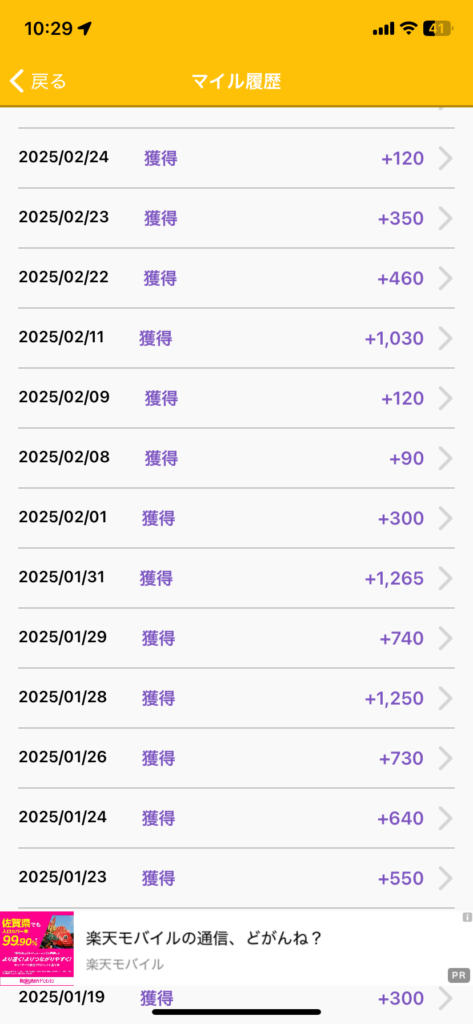The image size is (473, 1024).
Task: Tap the back chevron labeled 戻る
Action: (38, 82)
